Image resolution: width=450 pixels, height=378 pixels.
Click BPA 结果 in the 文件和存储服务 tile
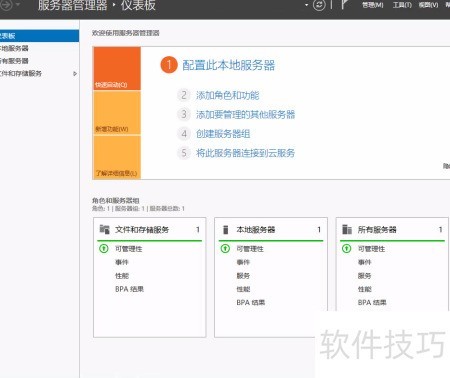[129, 289]
